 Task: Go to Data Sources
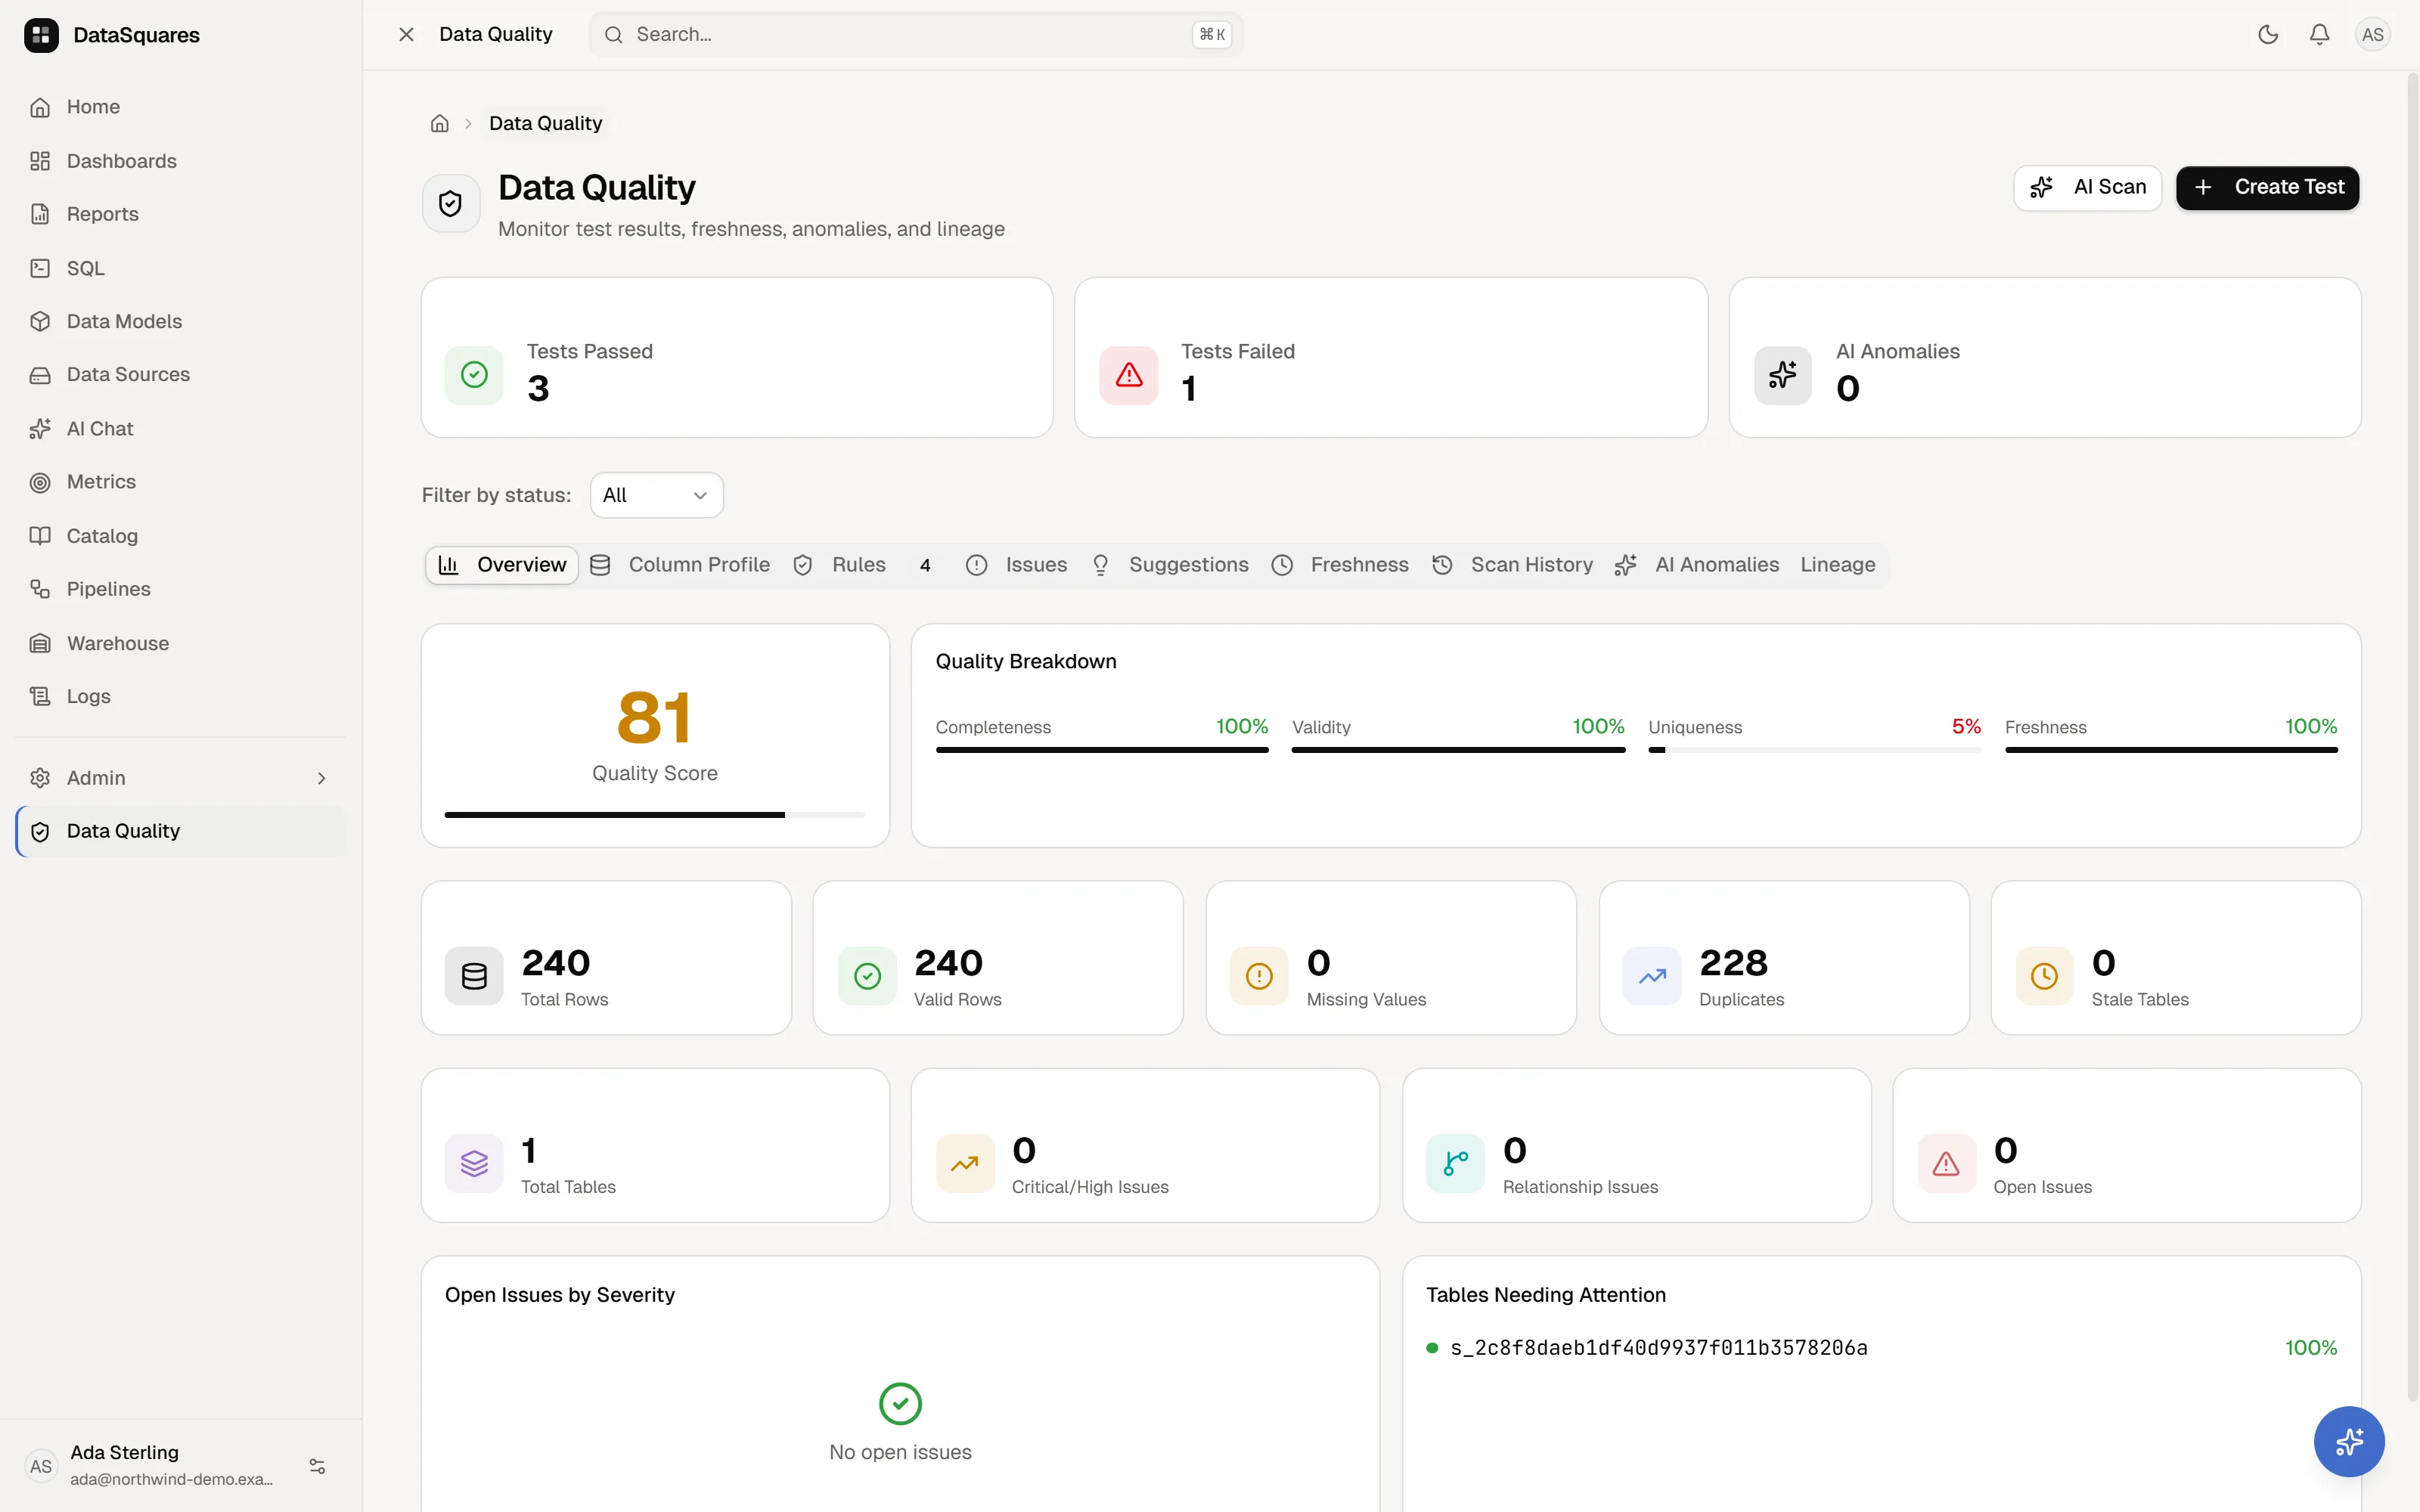(x=180, y=375)
